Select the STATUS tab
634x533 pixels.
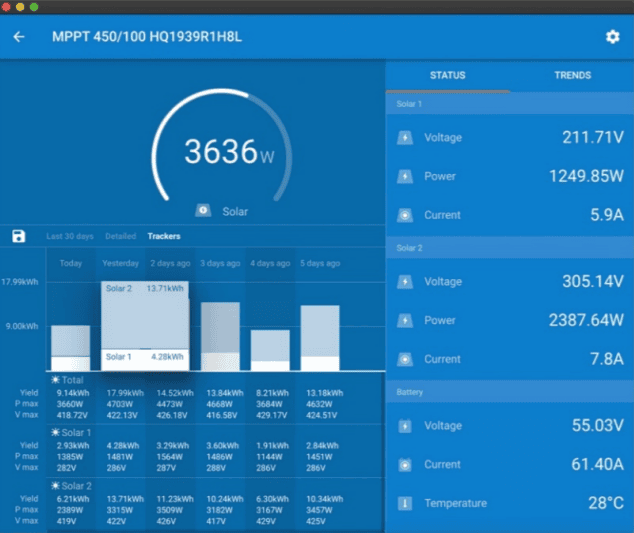click(x=447, y=75)
